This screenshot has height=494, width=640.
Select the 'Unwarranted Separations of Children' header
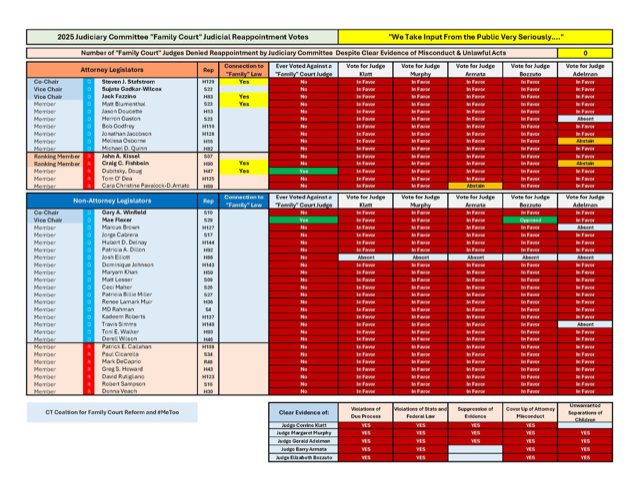click(x=585, y=412)
